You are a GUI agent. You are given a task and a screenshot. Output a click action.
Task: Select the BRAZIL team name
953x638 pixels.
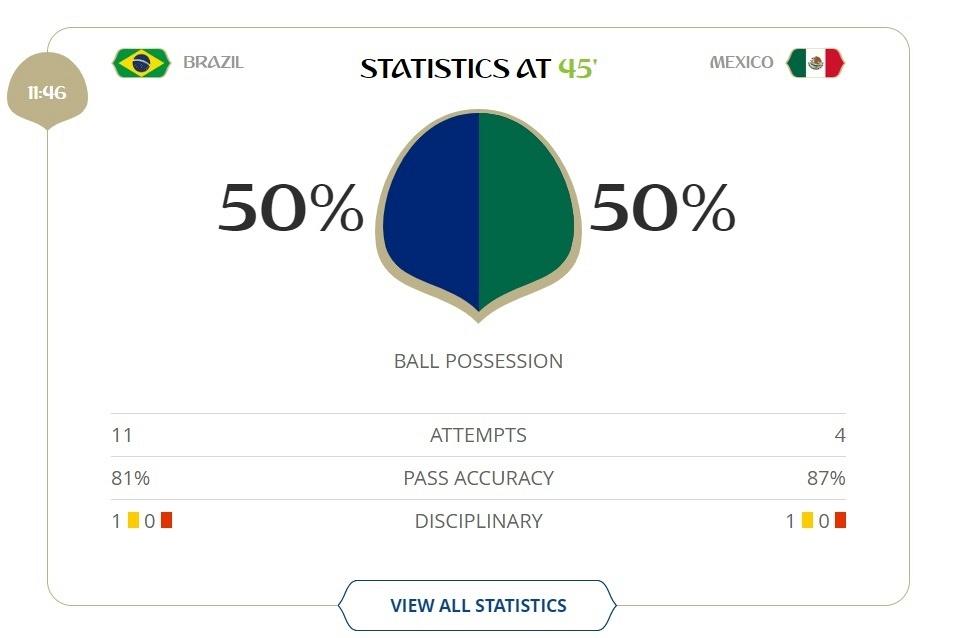(213, 63)
